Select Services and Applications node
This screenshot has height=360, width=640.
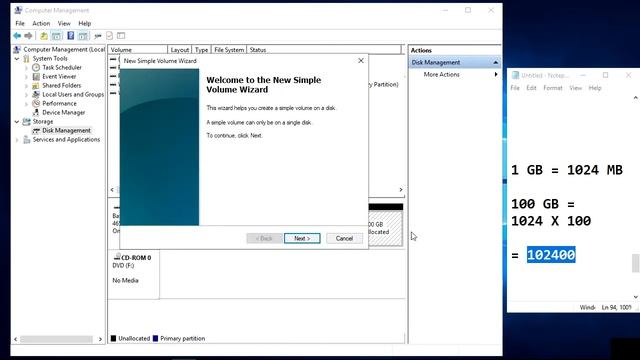pyautogui.click(x=66, y=139)
